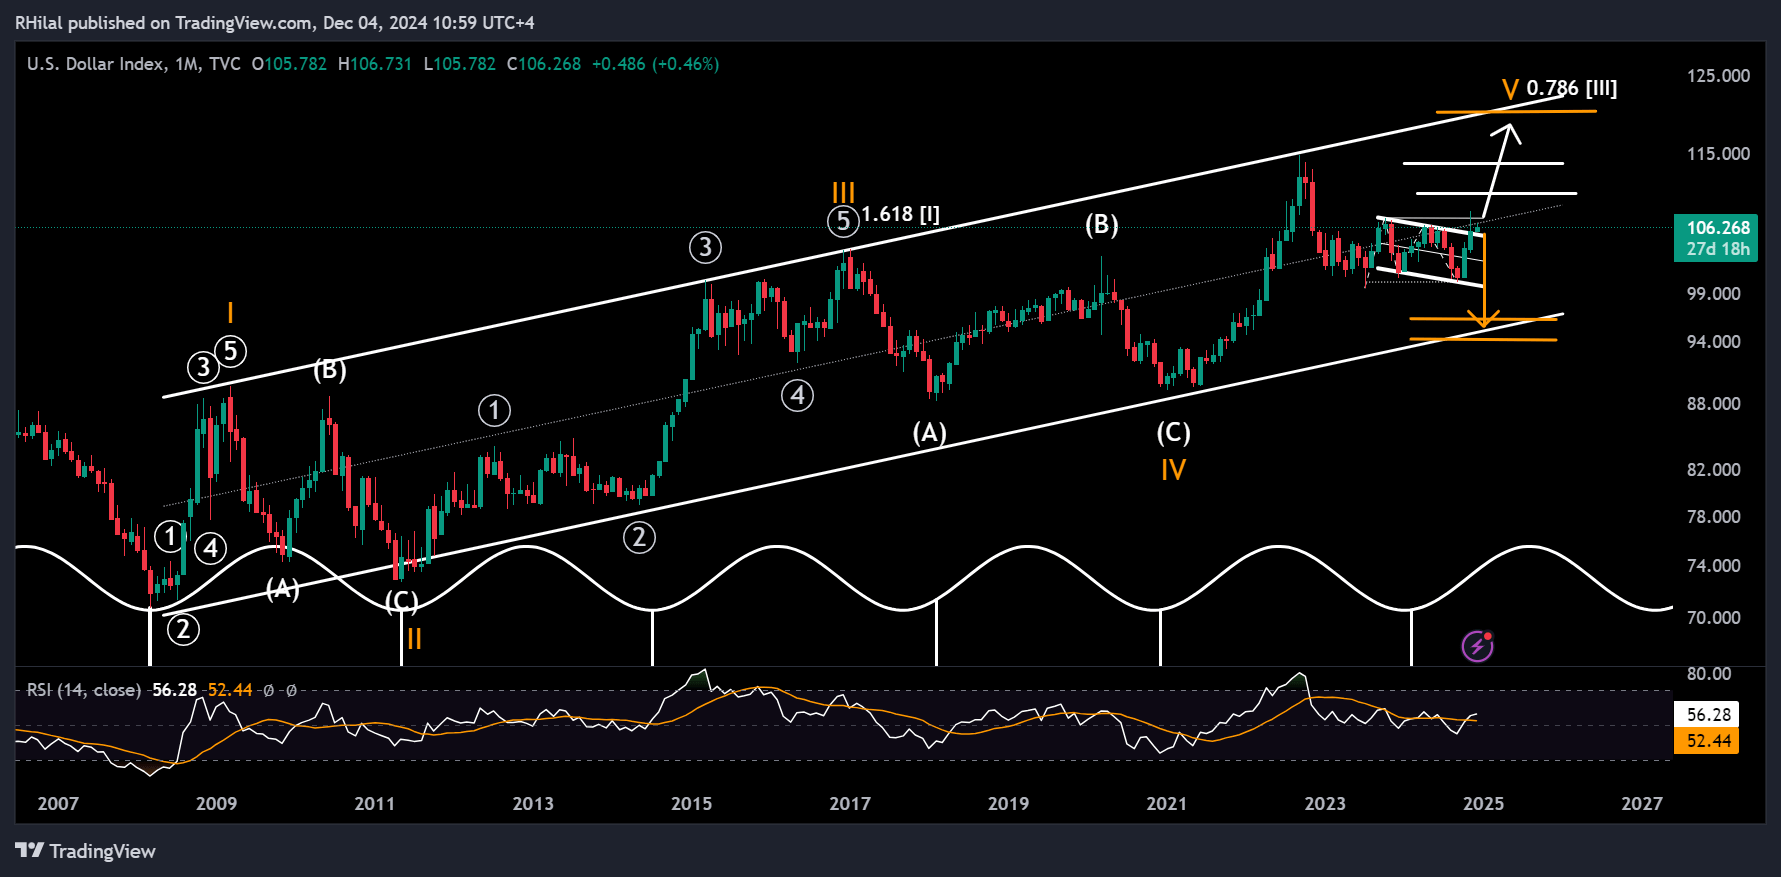
Task: Select the V 0.786 [III] target label
Action: click(1560, 89)
